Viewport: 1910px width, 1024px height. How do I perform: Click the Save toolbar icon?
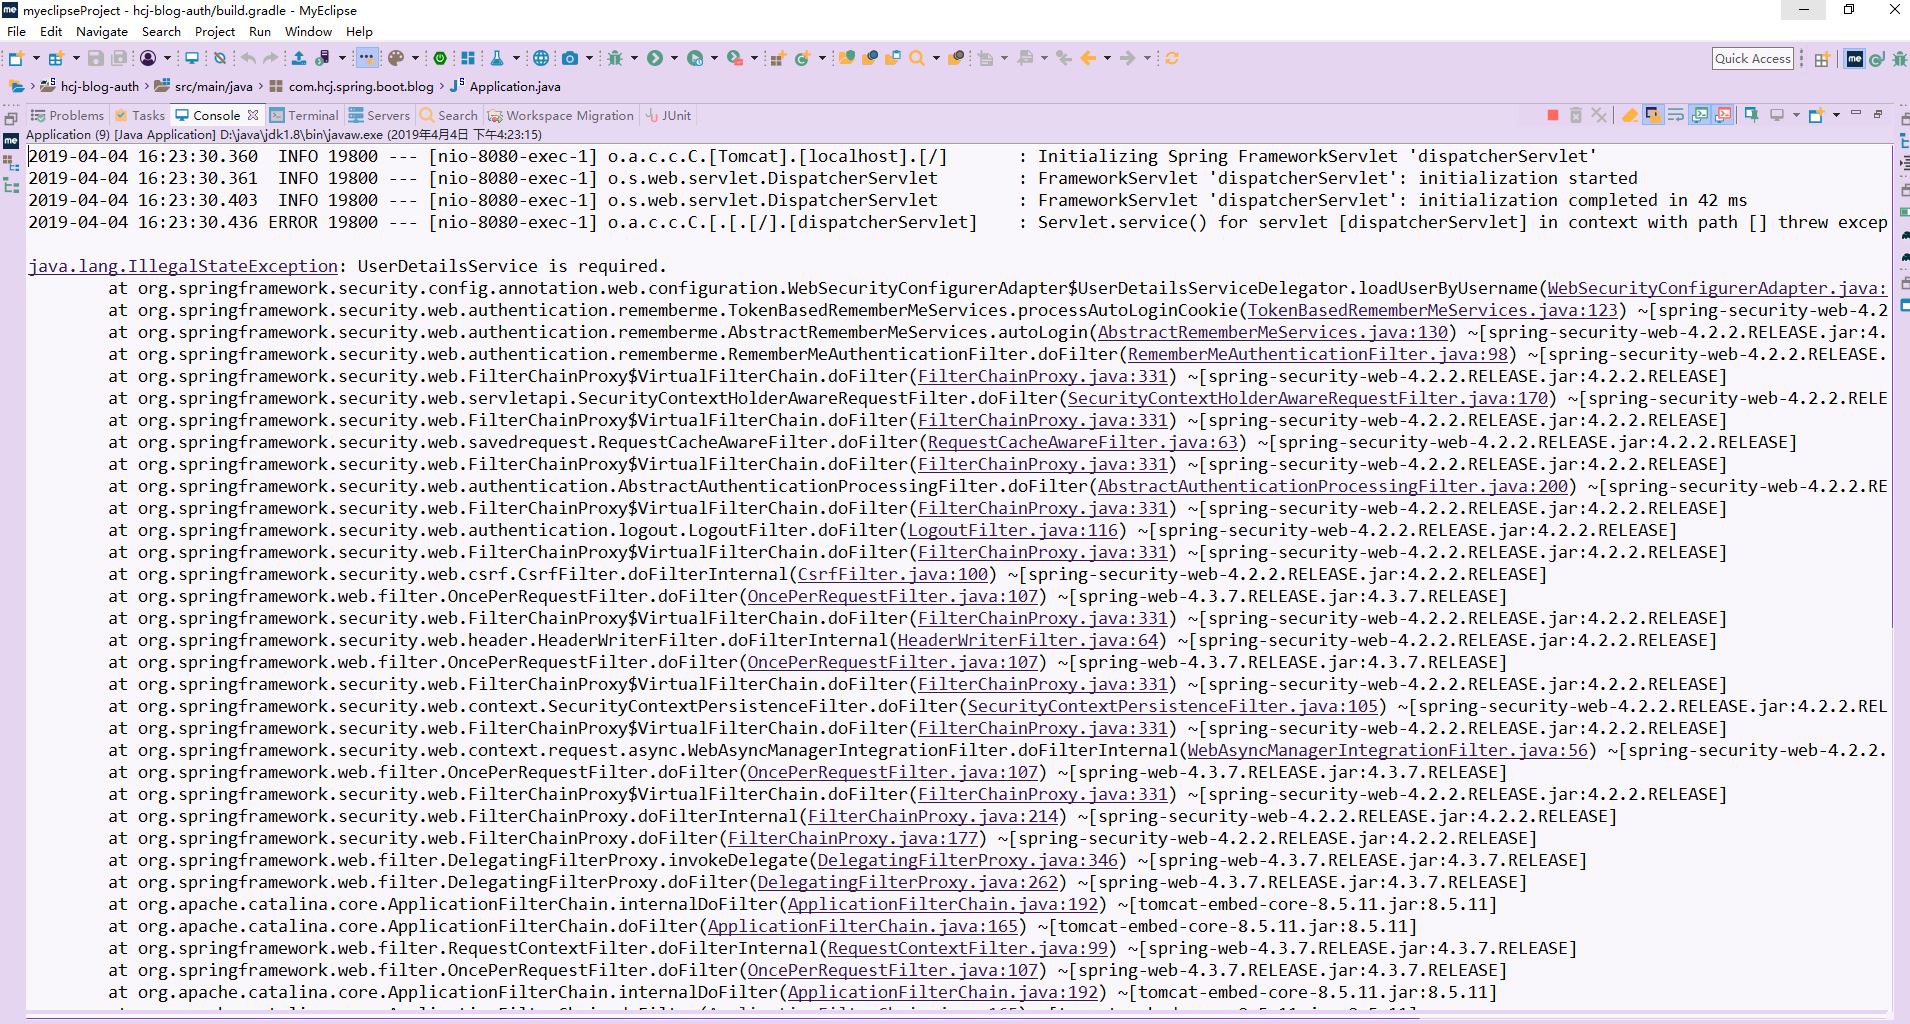coord(96,59)
